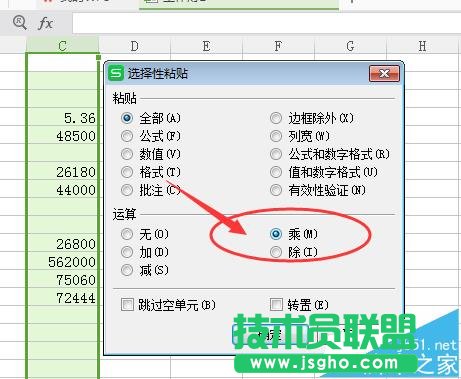Click the cell containing 72444
This screenshot has height=379, width=461.
tap(62, 298)
